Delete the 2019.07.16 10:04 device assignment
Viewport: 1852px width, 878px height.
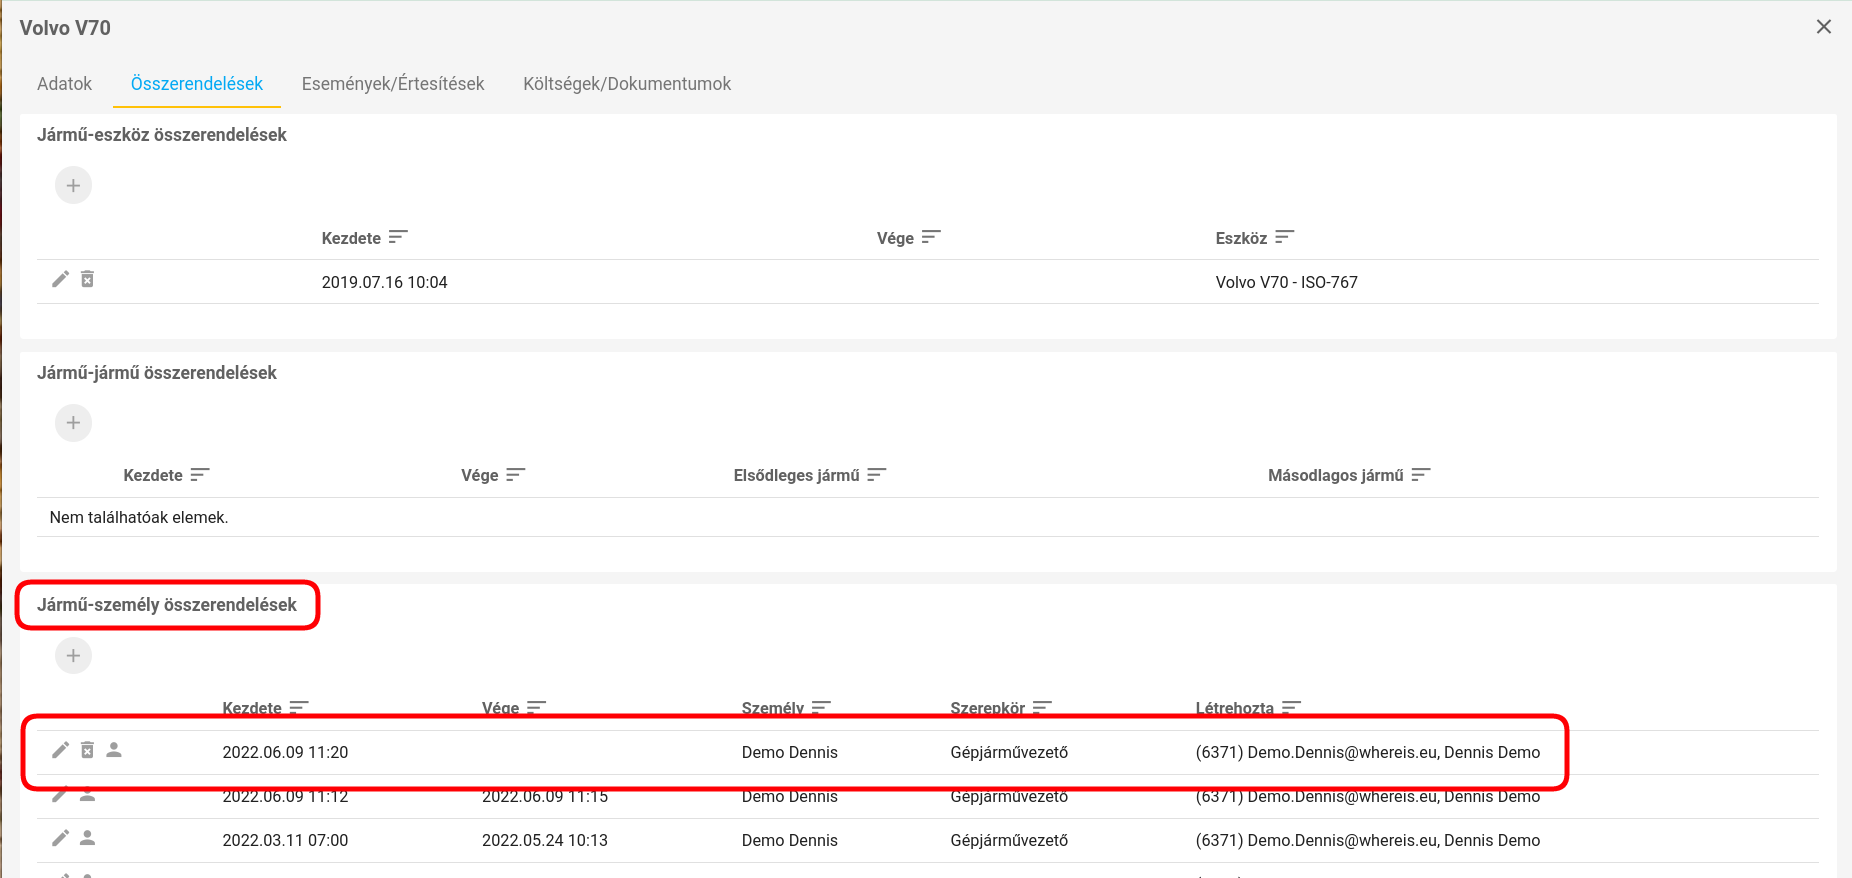click(88, 280)
